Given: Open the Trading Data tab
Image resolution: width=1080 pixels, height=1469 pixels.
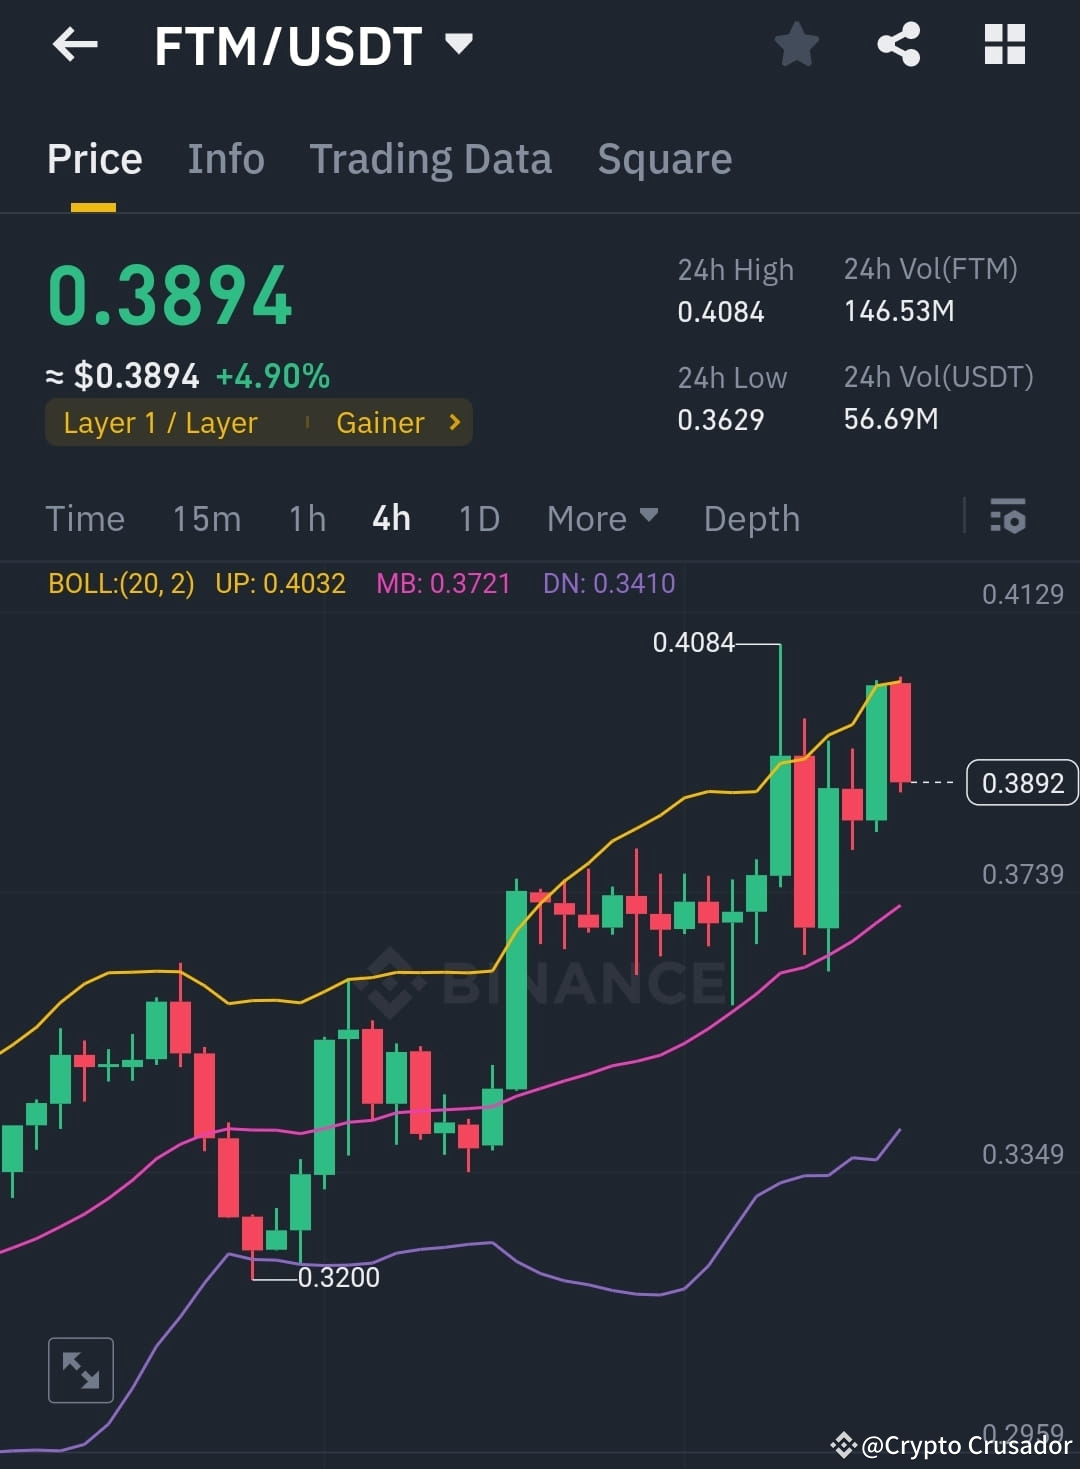Looking at the screenshot, I should [x=430, y=158].
